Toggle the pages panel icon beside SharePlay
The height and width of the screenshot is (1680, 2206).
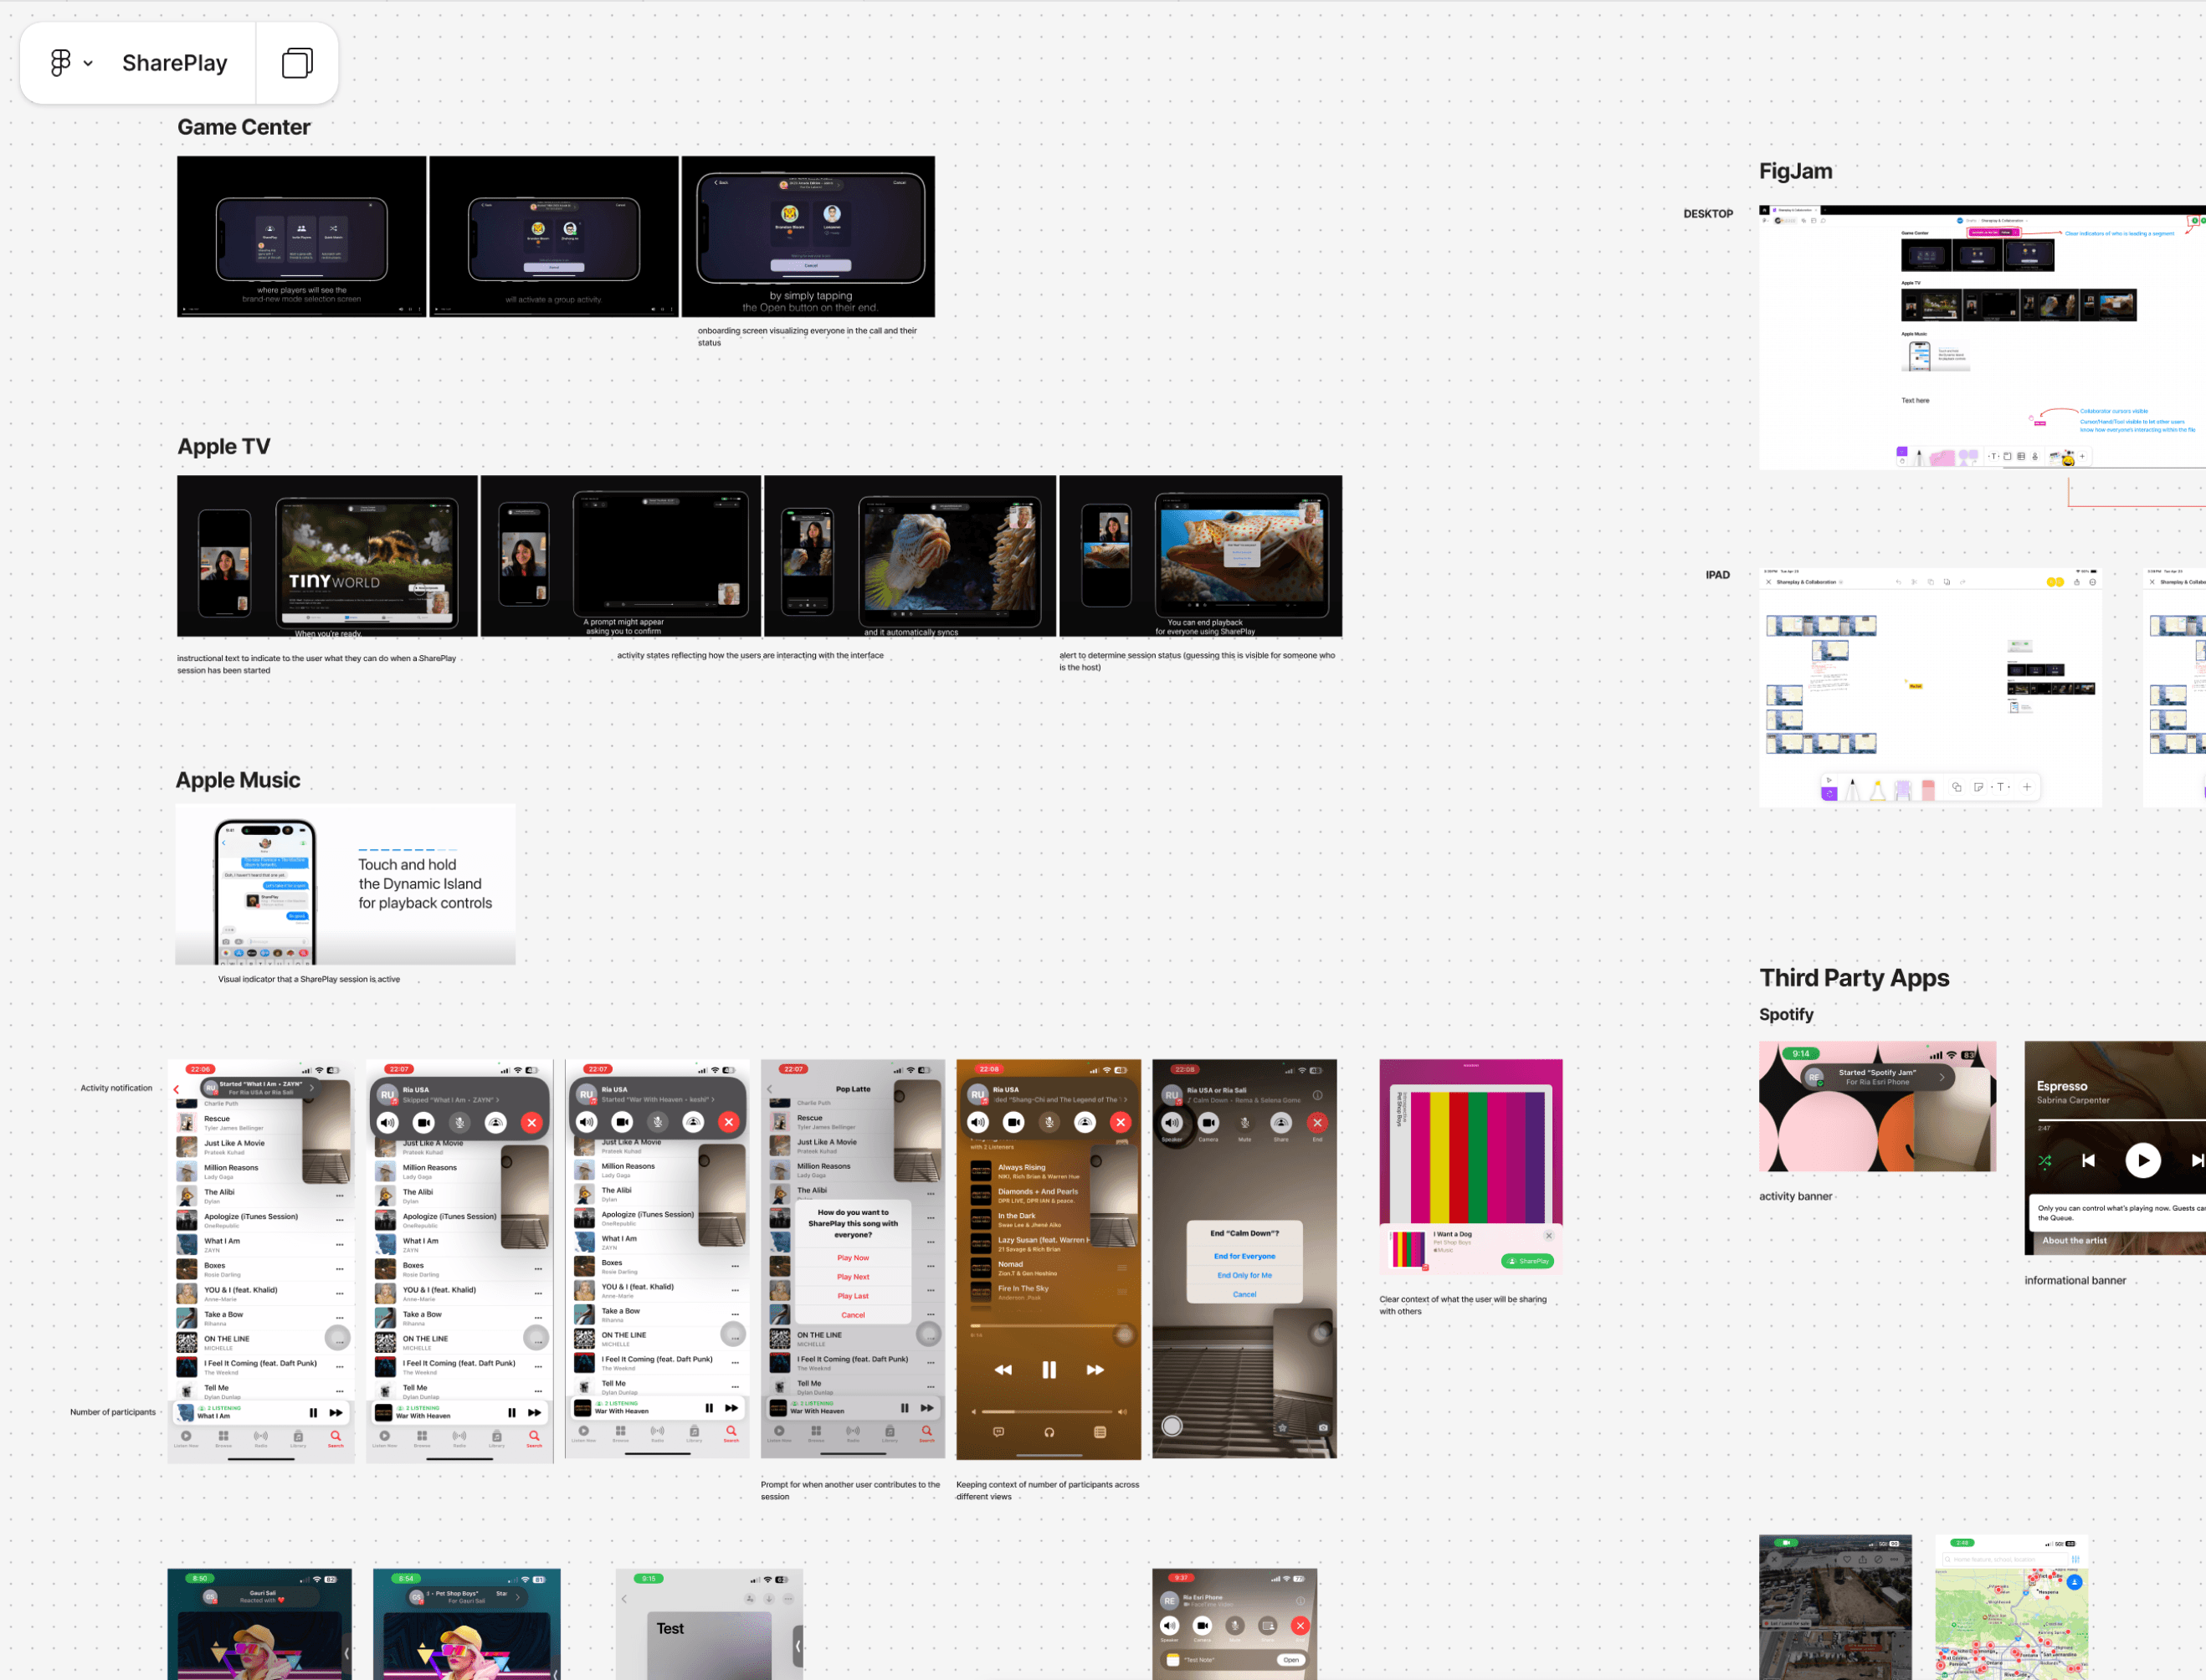pos(297,63)
